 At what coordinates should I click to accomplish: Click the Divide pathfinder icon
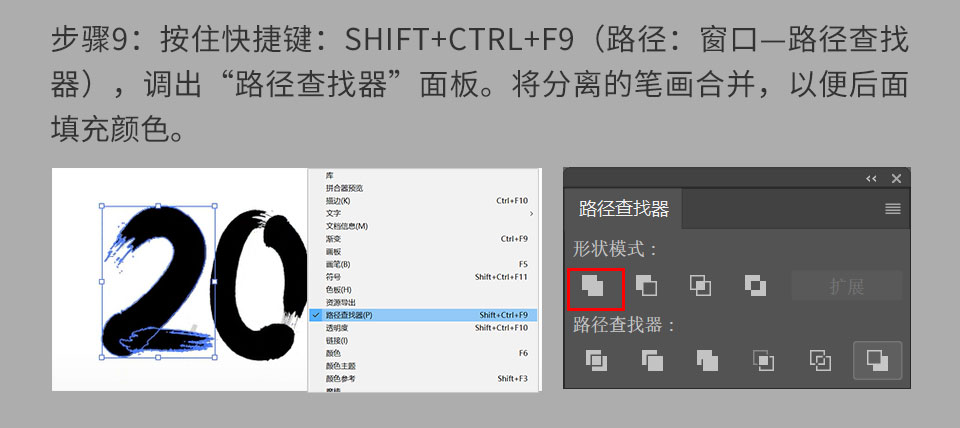[596, 360]
